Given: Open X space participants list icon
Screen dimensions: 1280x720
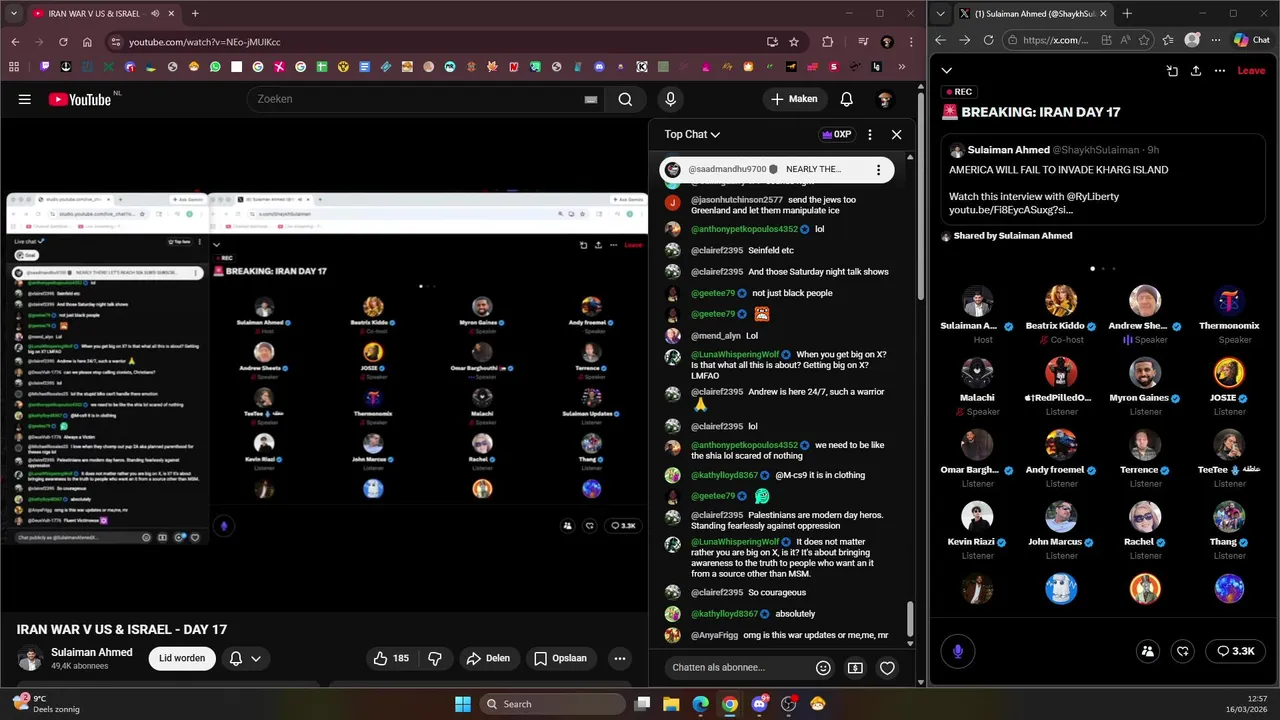Looking at the screenshot, I should (1148, 651).
